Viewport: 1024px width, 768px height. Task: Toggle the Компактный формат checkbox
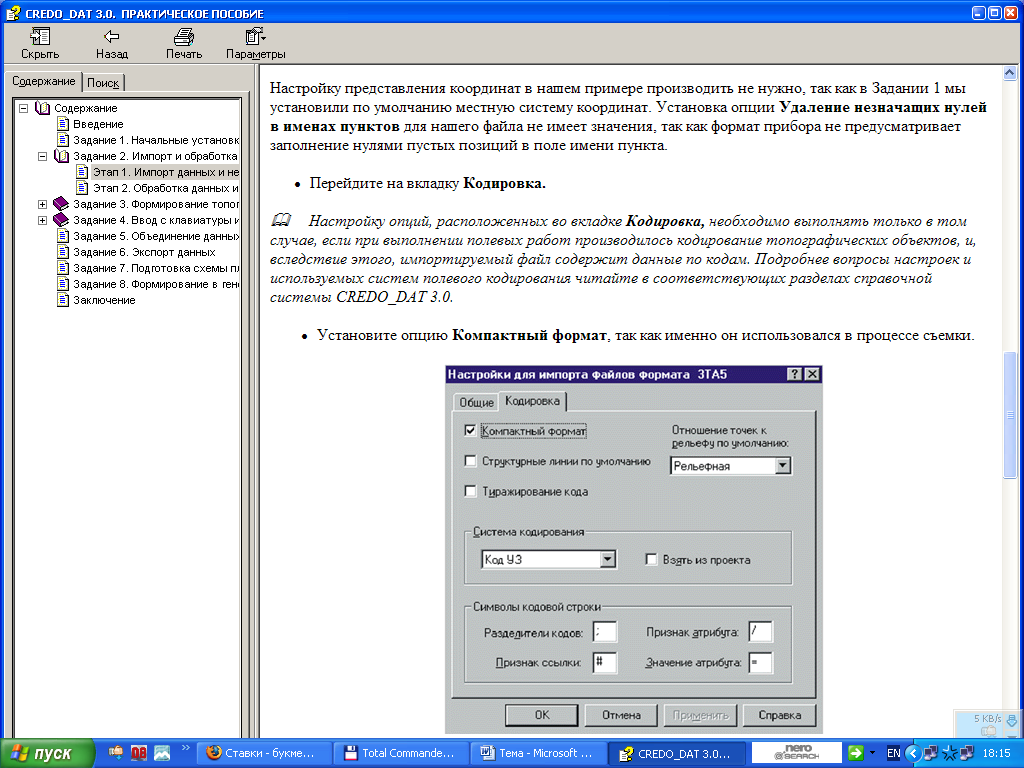470,431
